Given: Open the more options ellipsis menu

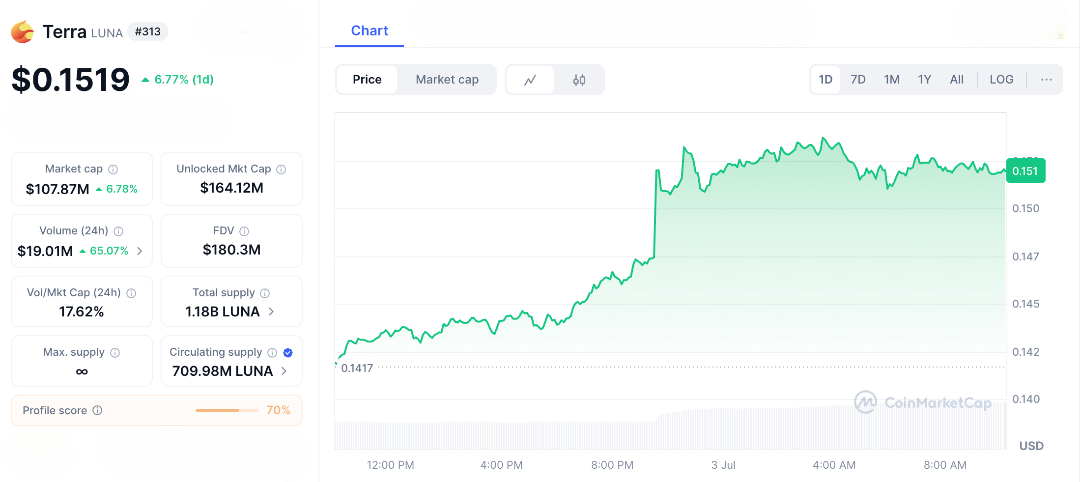Looking at the screenshot, I should pyautogui.click(x=1046, y=80).
